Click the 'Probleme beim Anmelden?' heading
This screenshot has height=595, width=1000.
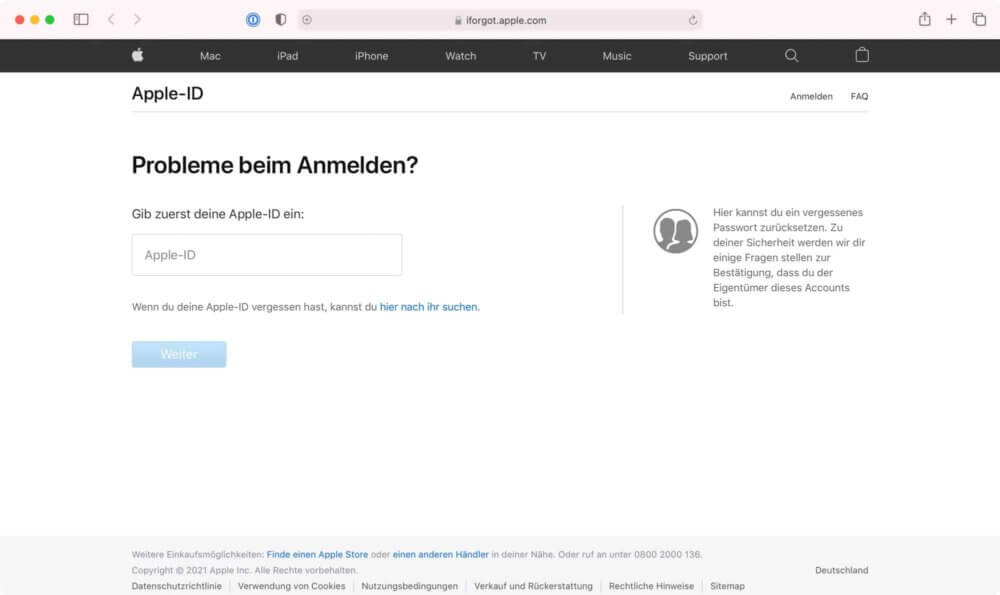(275, 165)
